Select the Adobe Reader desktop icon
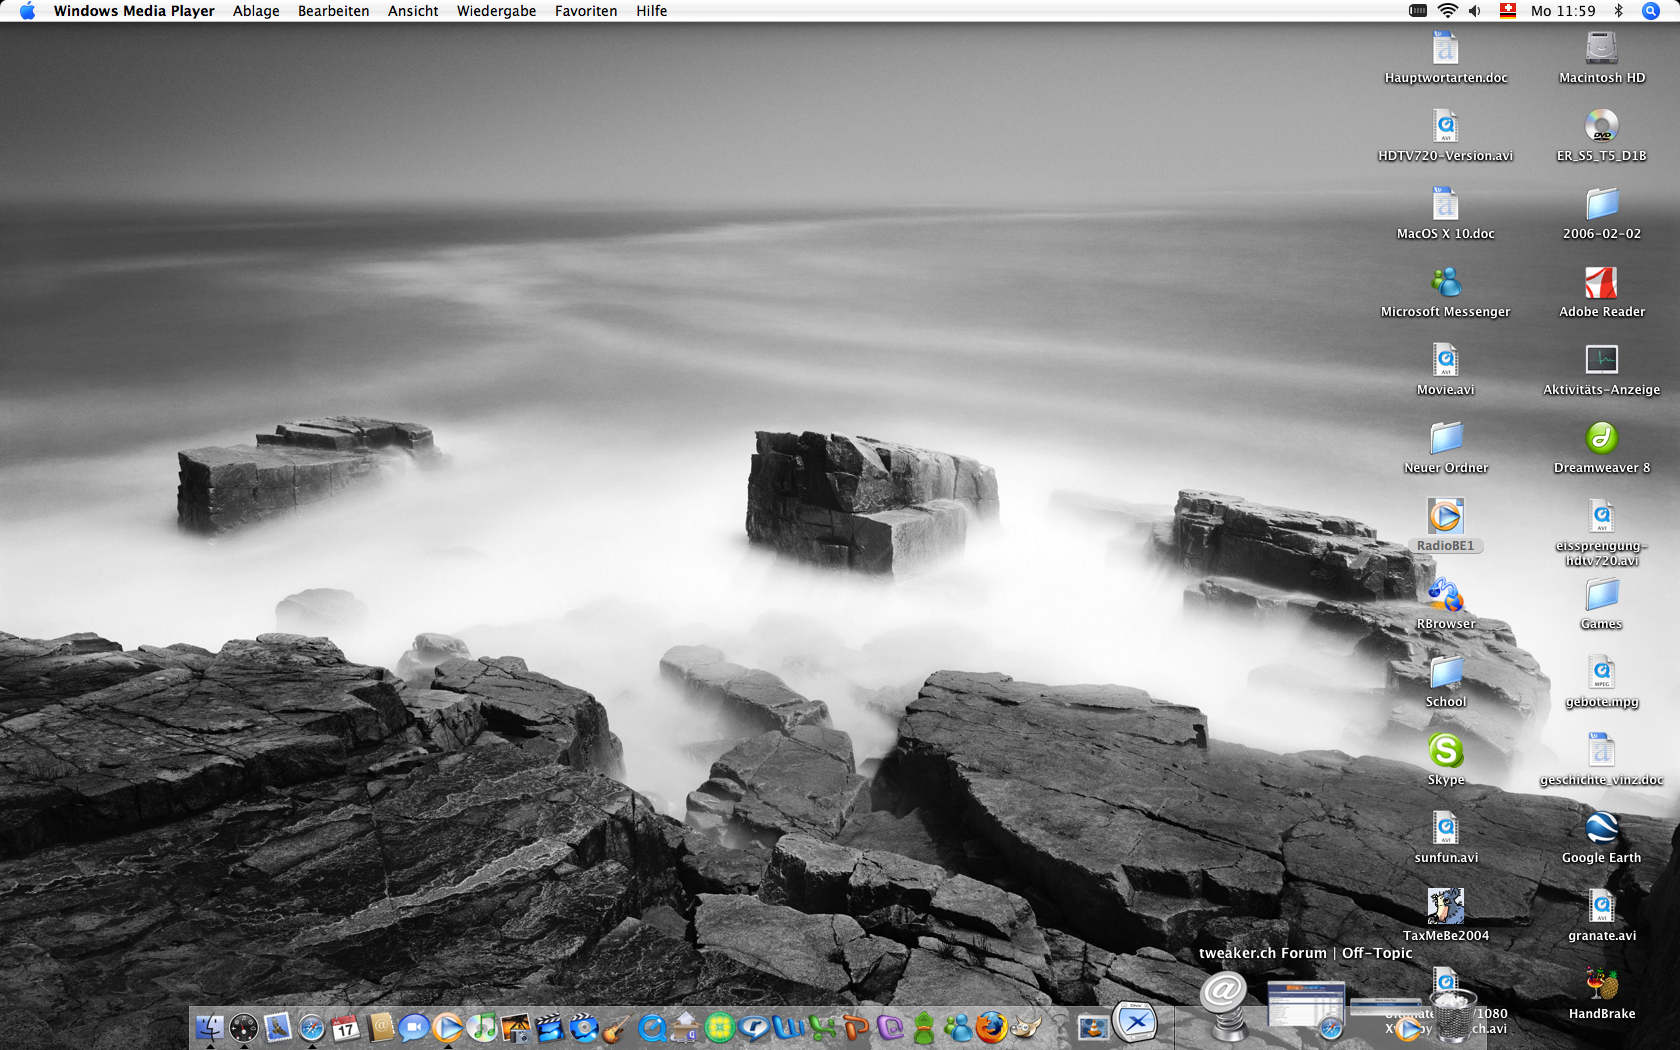The image size is (1680, 1050). point(1601,284)
